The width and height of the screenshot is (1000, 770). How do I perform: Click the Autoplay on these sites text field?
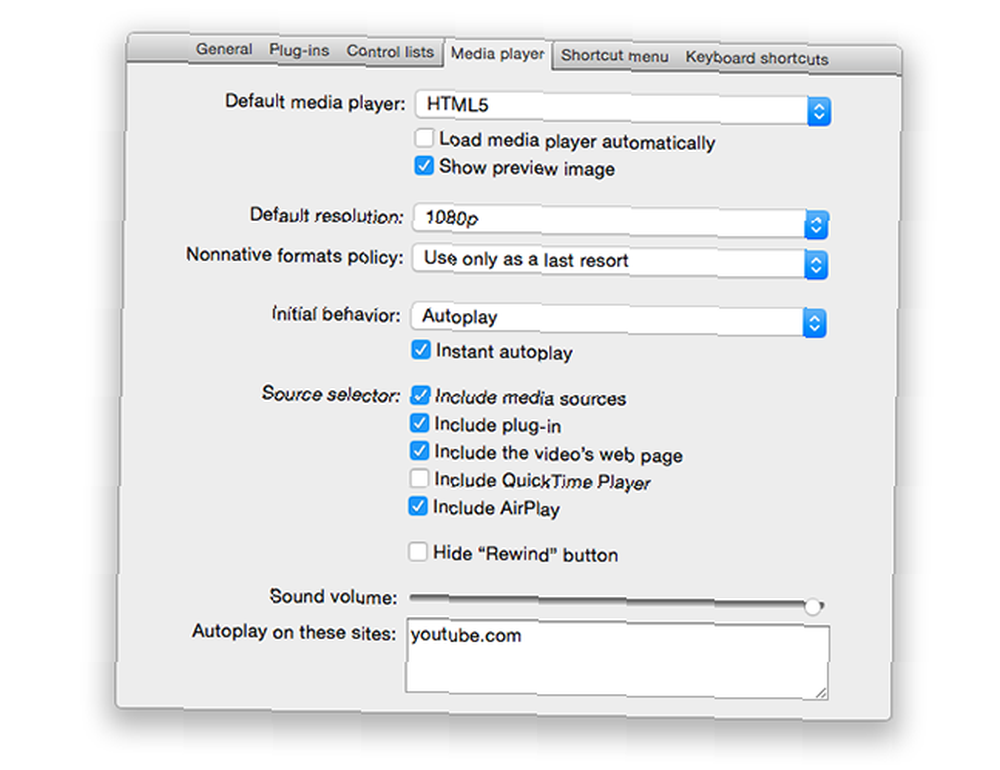(617, 658)
